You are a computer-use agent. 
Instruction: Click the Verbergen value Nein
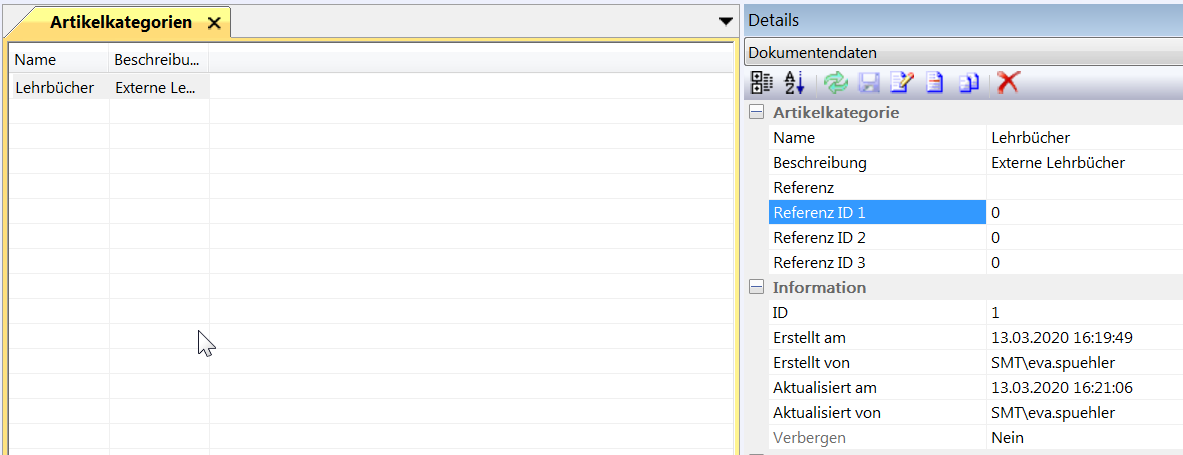click(1007, 437)
